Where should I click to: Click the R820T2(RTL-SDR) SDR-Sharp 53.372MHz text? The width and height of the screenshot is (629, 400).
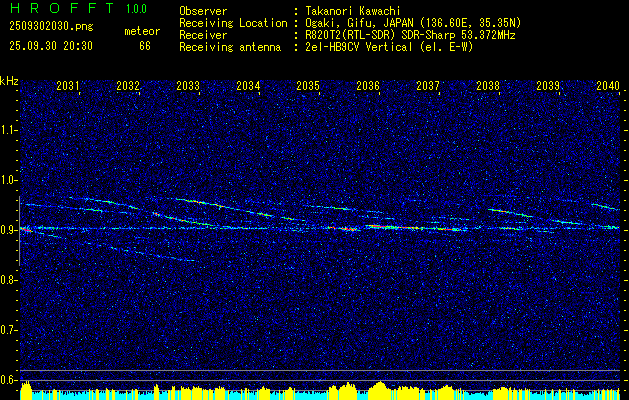click(x=410, y=35)
